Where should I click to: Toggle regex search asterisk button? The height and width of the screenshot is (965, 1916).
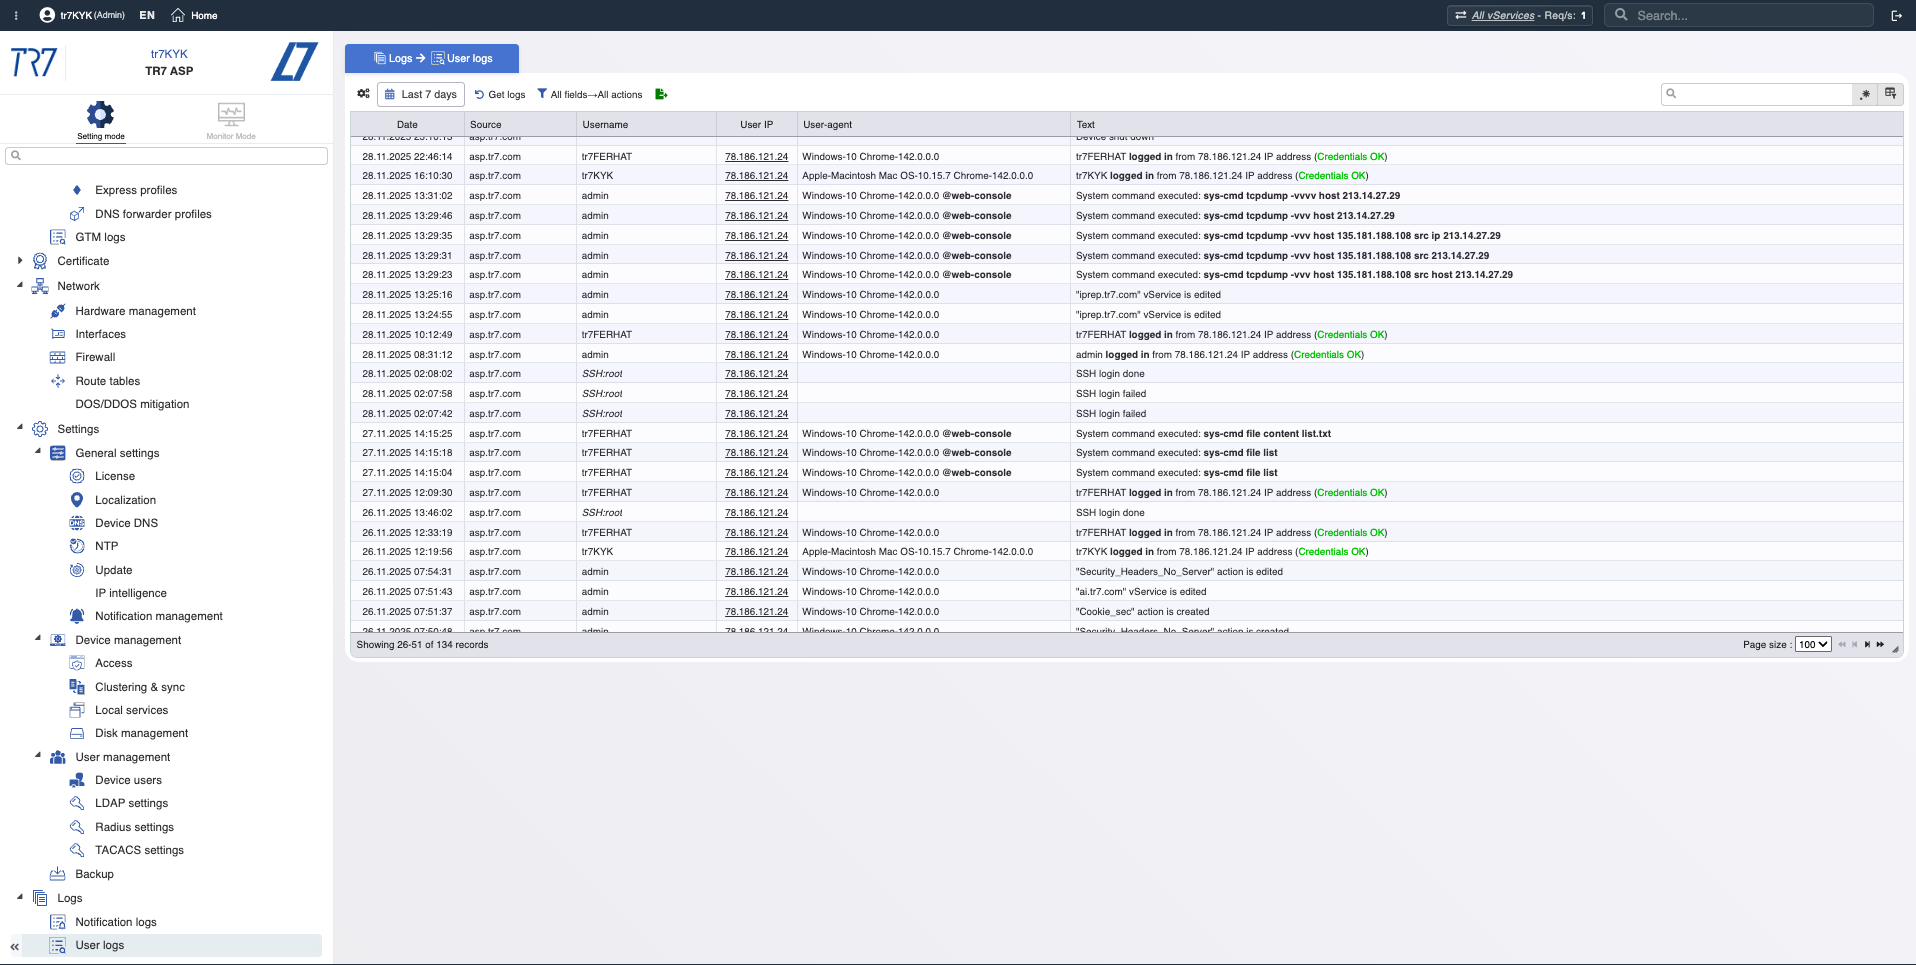pos(1865,94)
